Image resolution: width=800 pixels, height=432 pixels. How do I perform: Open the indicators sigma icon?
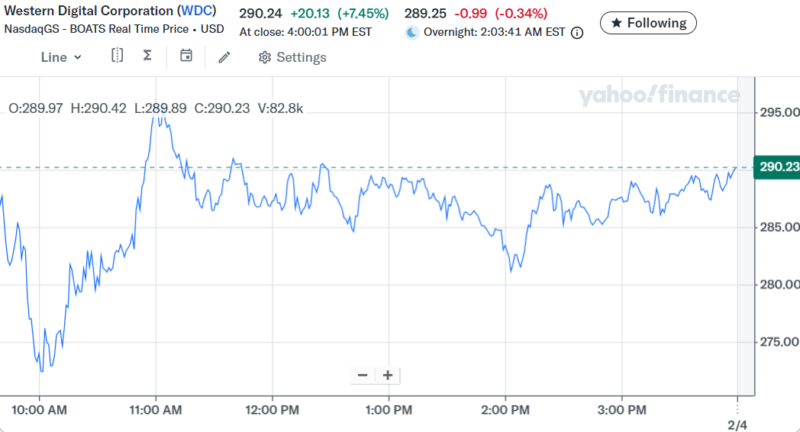(x=148, y=56)
